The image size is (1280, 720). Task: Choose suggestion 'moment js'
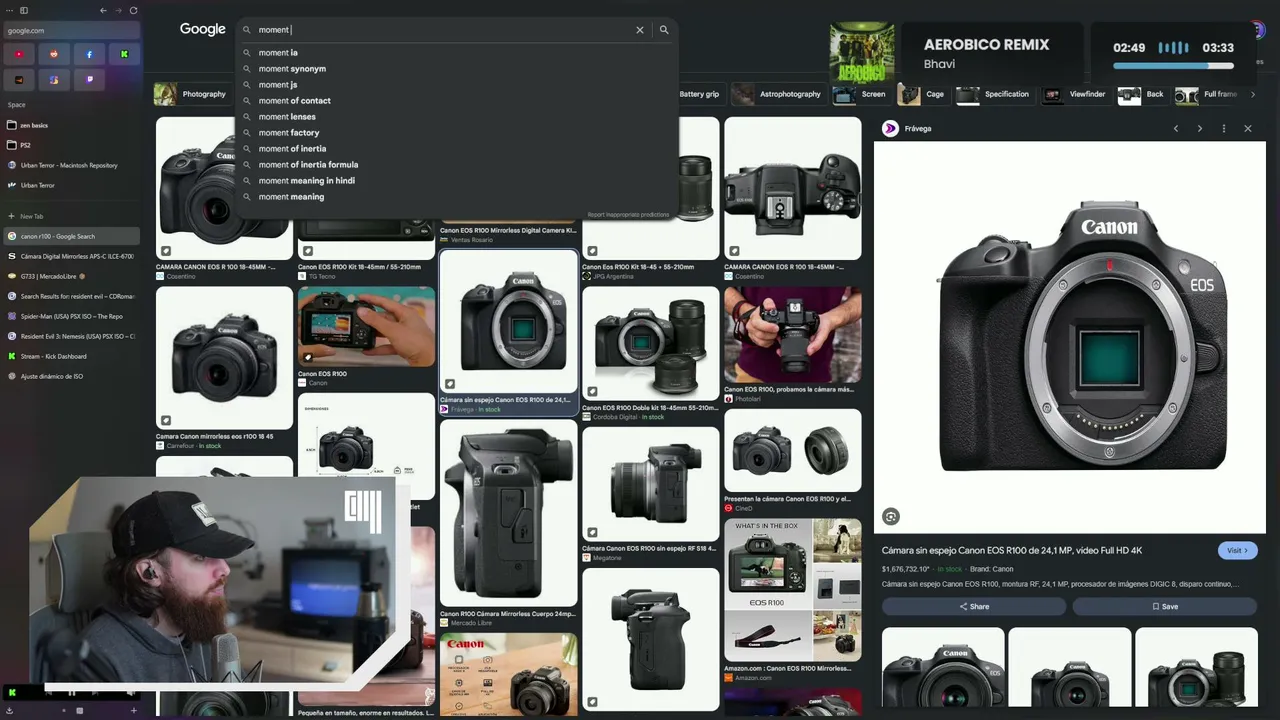click(x=457, y=85)
